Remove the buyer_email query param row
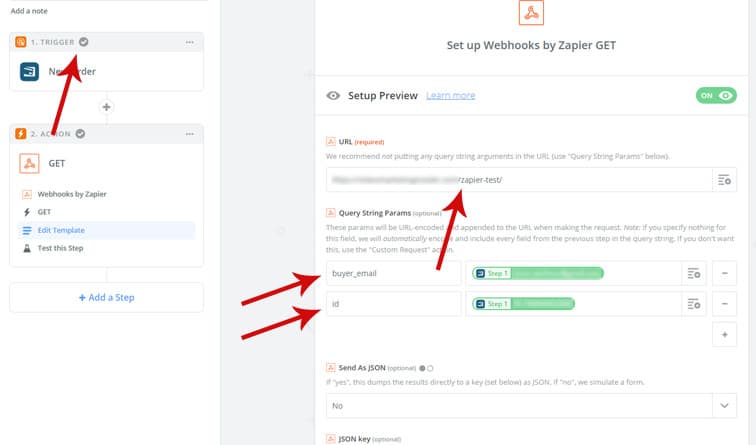Image resolution: width=756 pixels, height=445 pixels. (724, 273)
